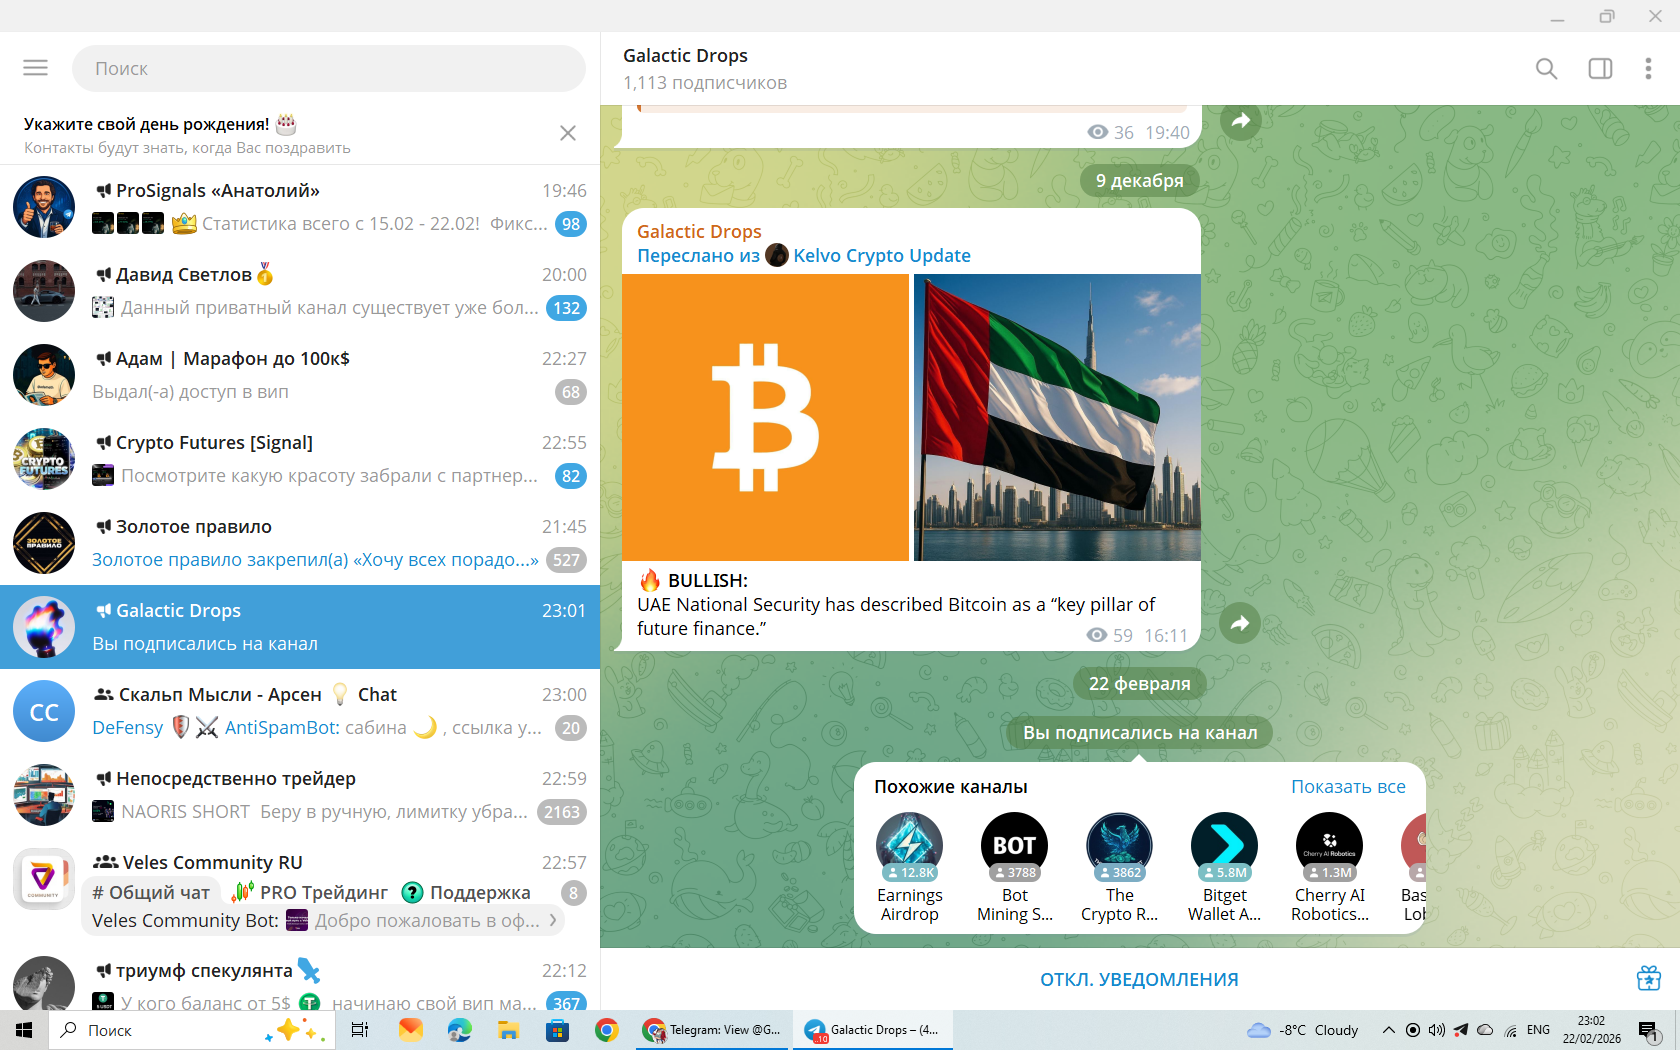1680x1050 pixels.
Task: Forward the BULLISH Bitcoin post via share arrow
Action: [x=1241, y=624]
